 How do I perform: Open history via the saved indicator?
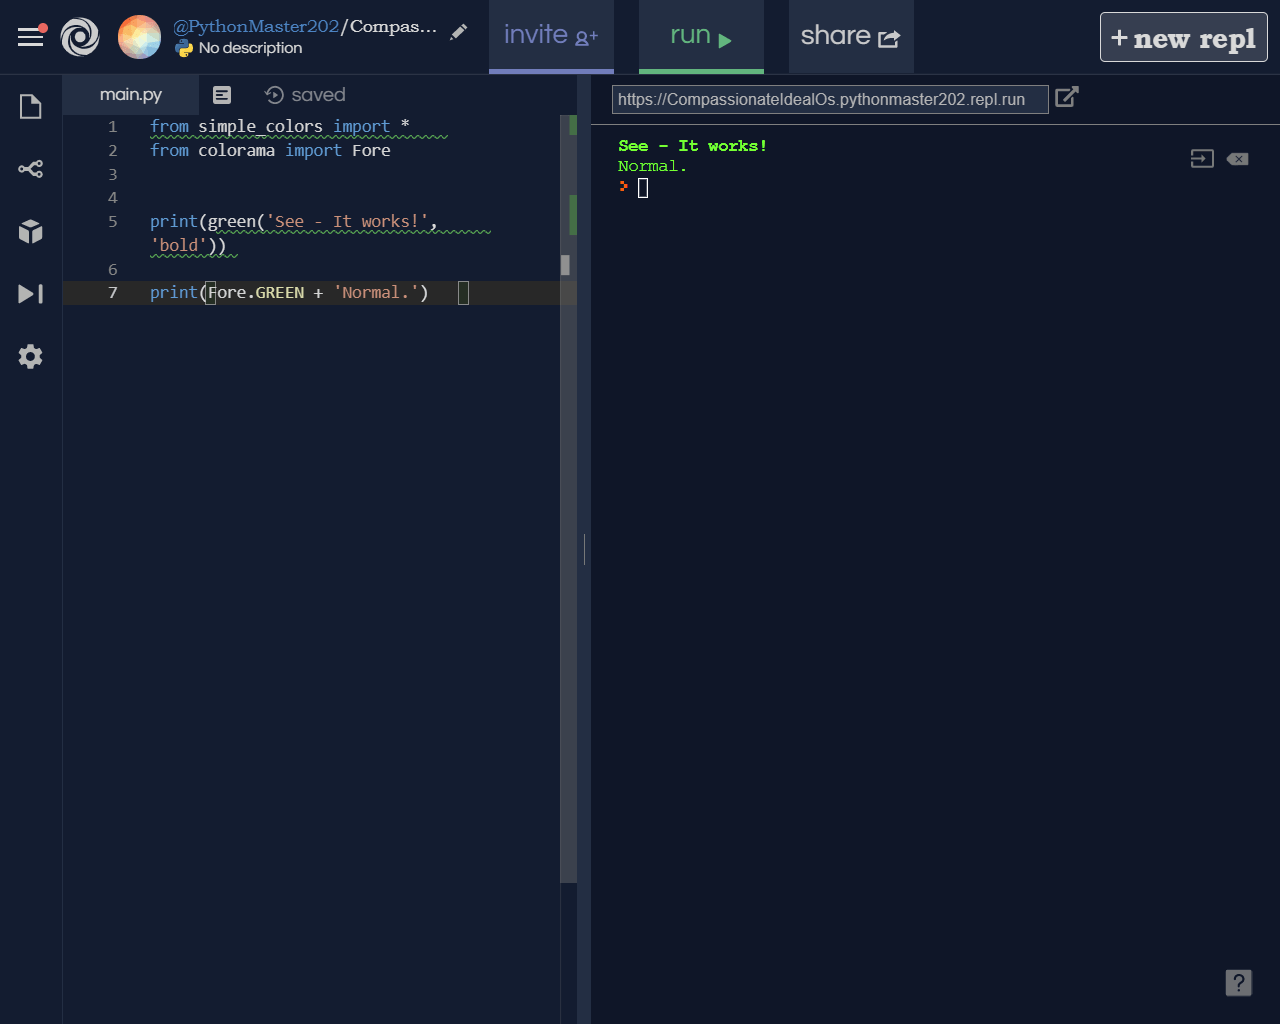click(305, 95)
